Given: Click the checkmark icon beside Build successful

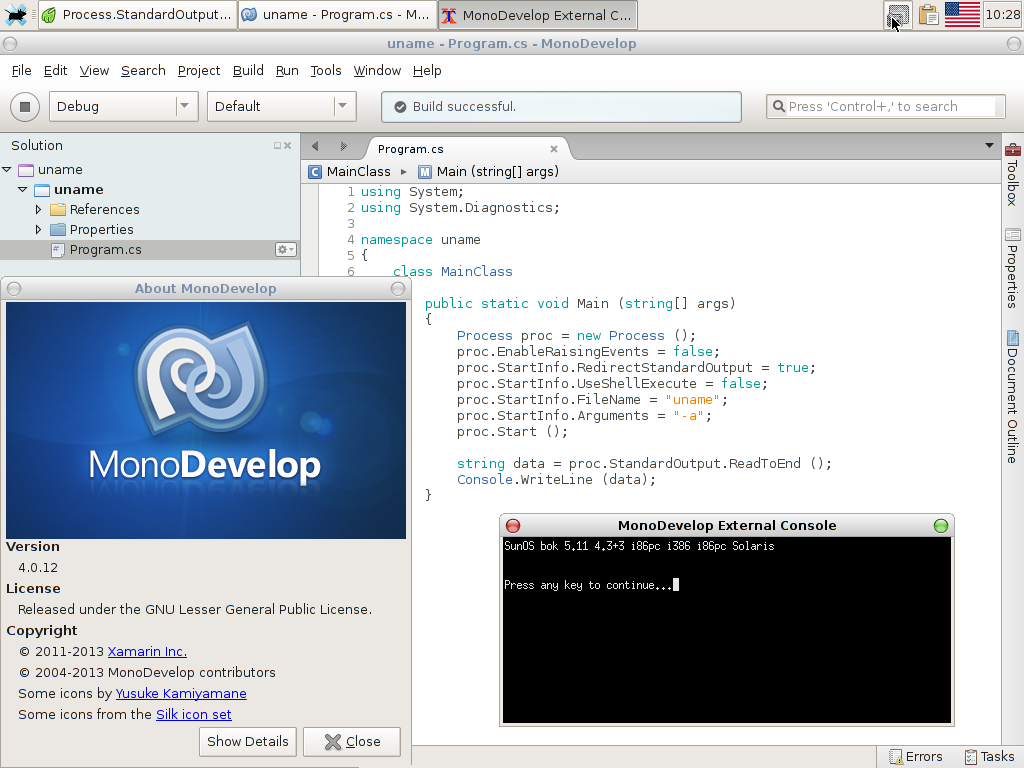Looking at the screenshot, I should click(x=400, y=107).
